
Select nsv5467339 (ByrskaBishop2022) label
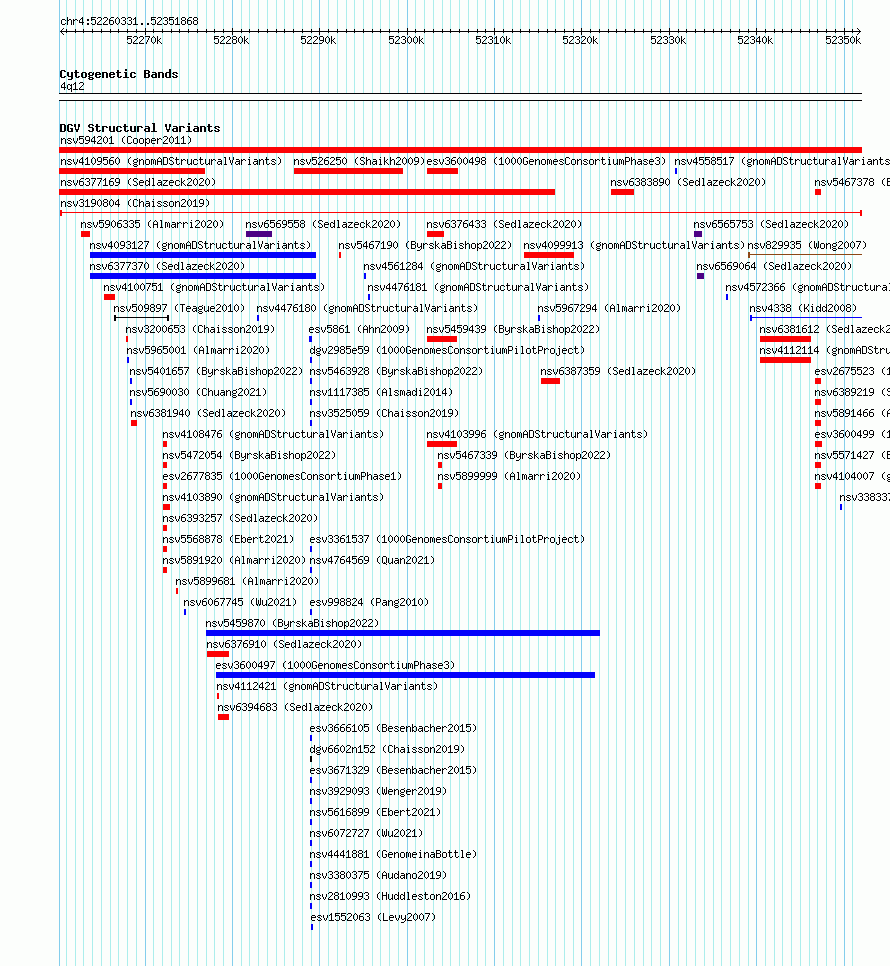524,455
